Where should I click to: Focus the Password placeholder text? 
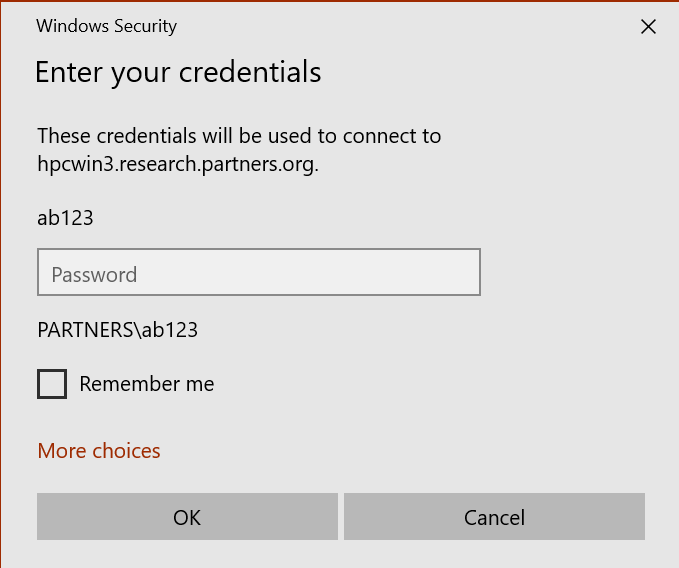tap(94, 275)
